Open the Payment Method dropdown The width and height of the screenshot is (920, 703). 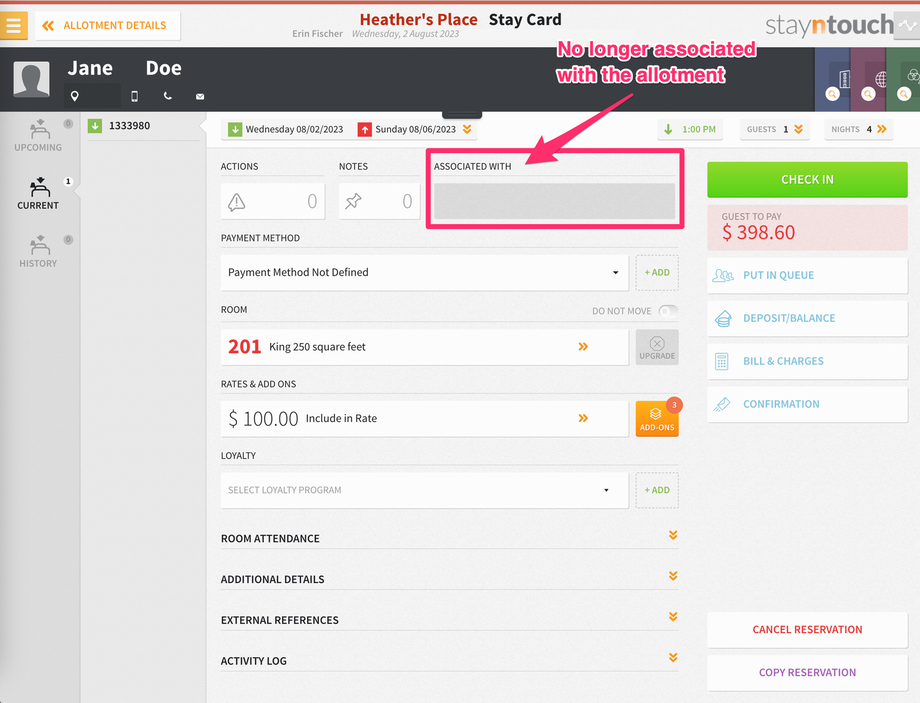tap(424, 272)
